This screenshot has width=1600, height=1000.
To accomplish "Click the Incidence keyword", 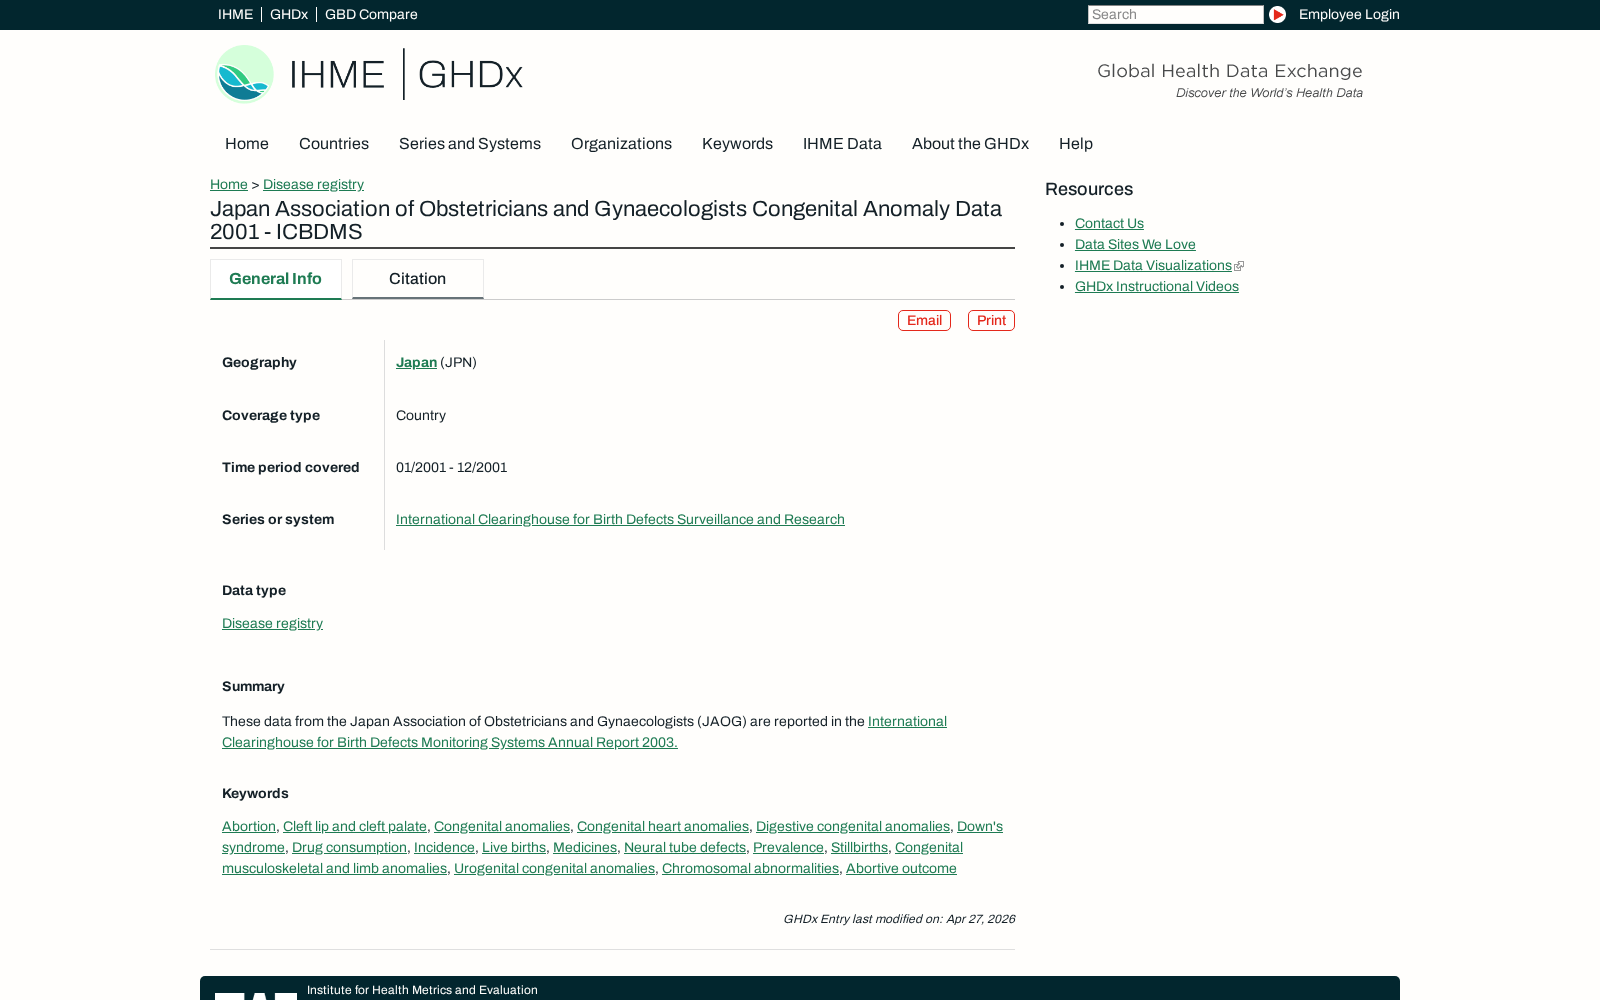I will [x=444, y=847].
